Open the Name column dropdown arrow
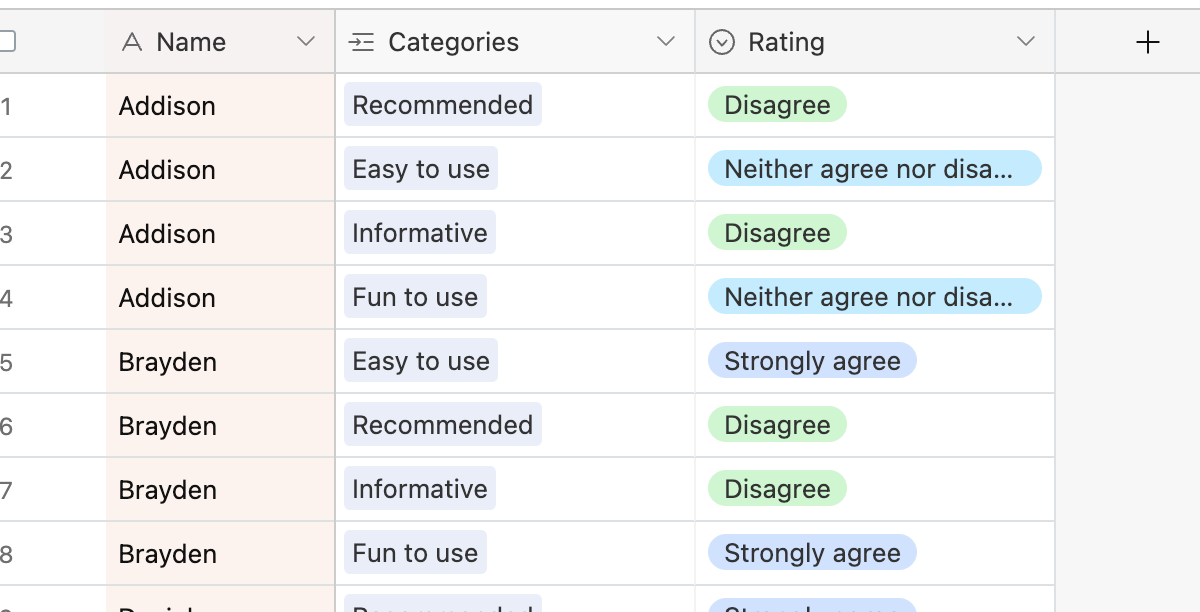The image size is (1200, 612). click(306, 42)
